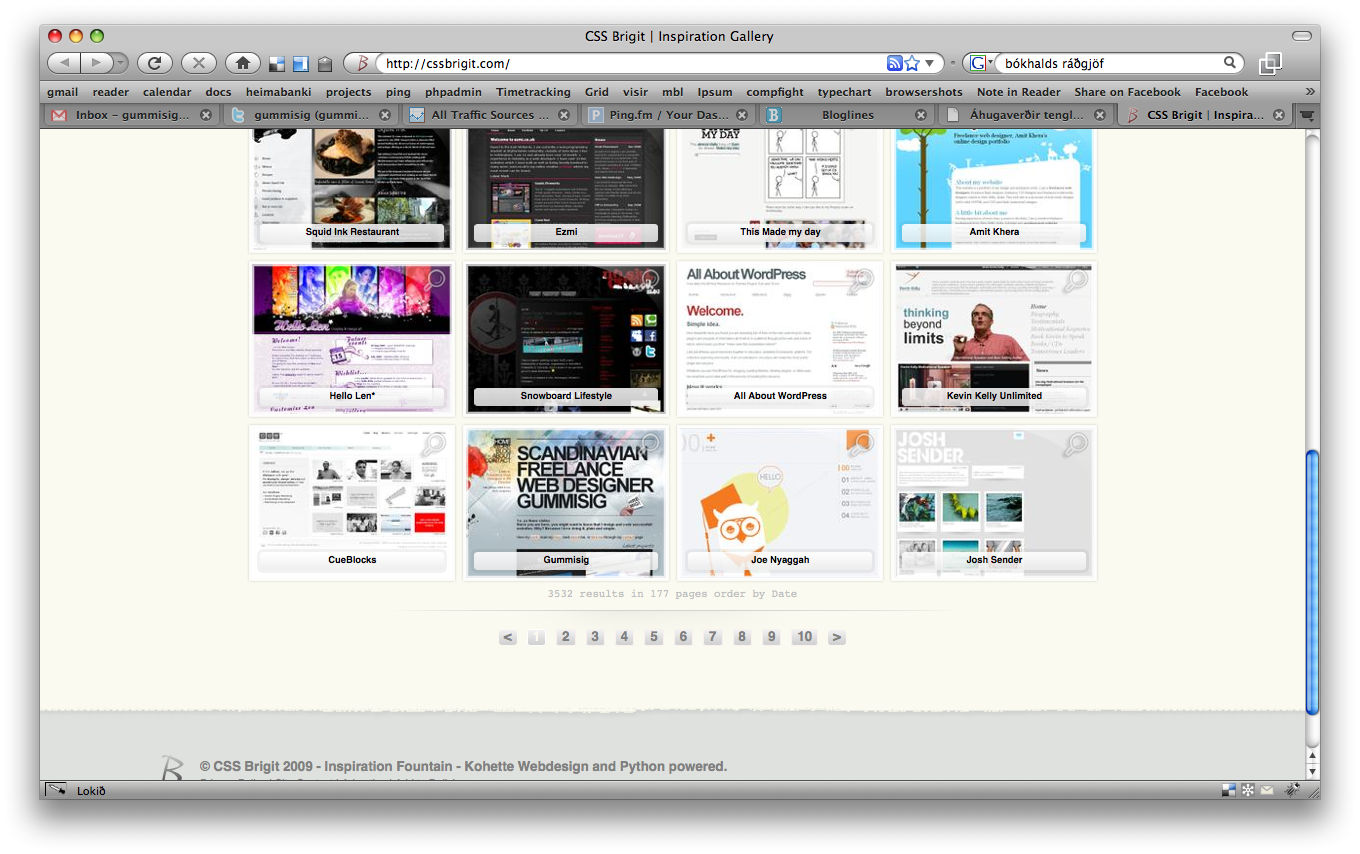Go back to the previous page
The height and width of the screenshot is (854, 1360).
coord(64,63)
